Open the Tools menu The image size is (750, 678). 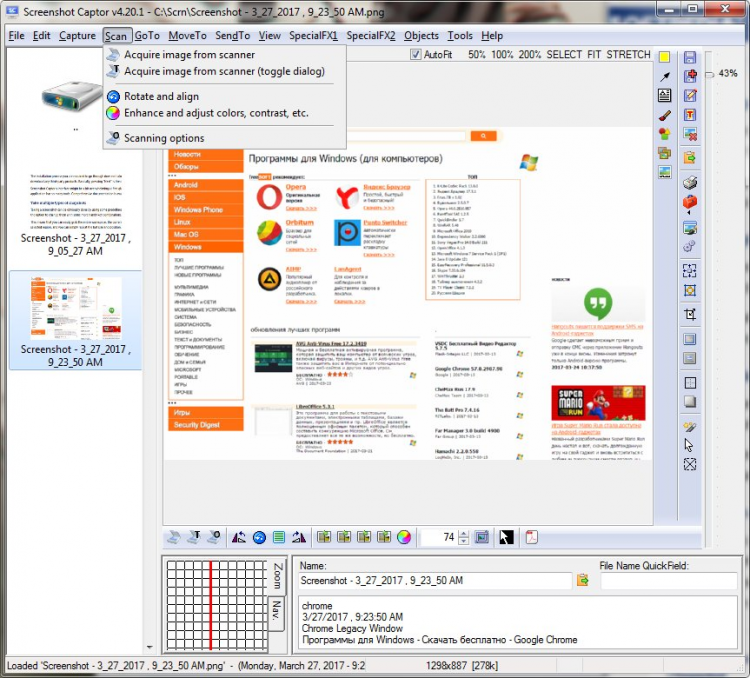click(460, 35)
